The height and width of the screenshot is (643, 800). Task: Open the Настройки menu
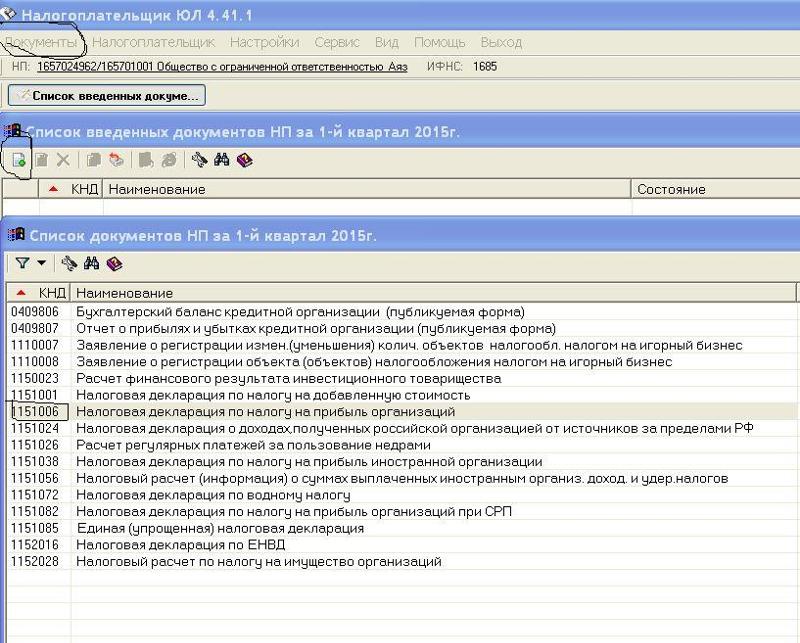point(264,42)
